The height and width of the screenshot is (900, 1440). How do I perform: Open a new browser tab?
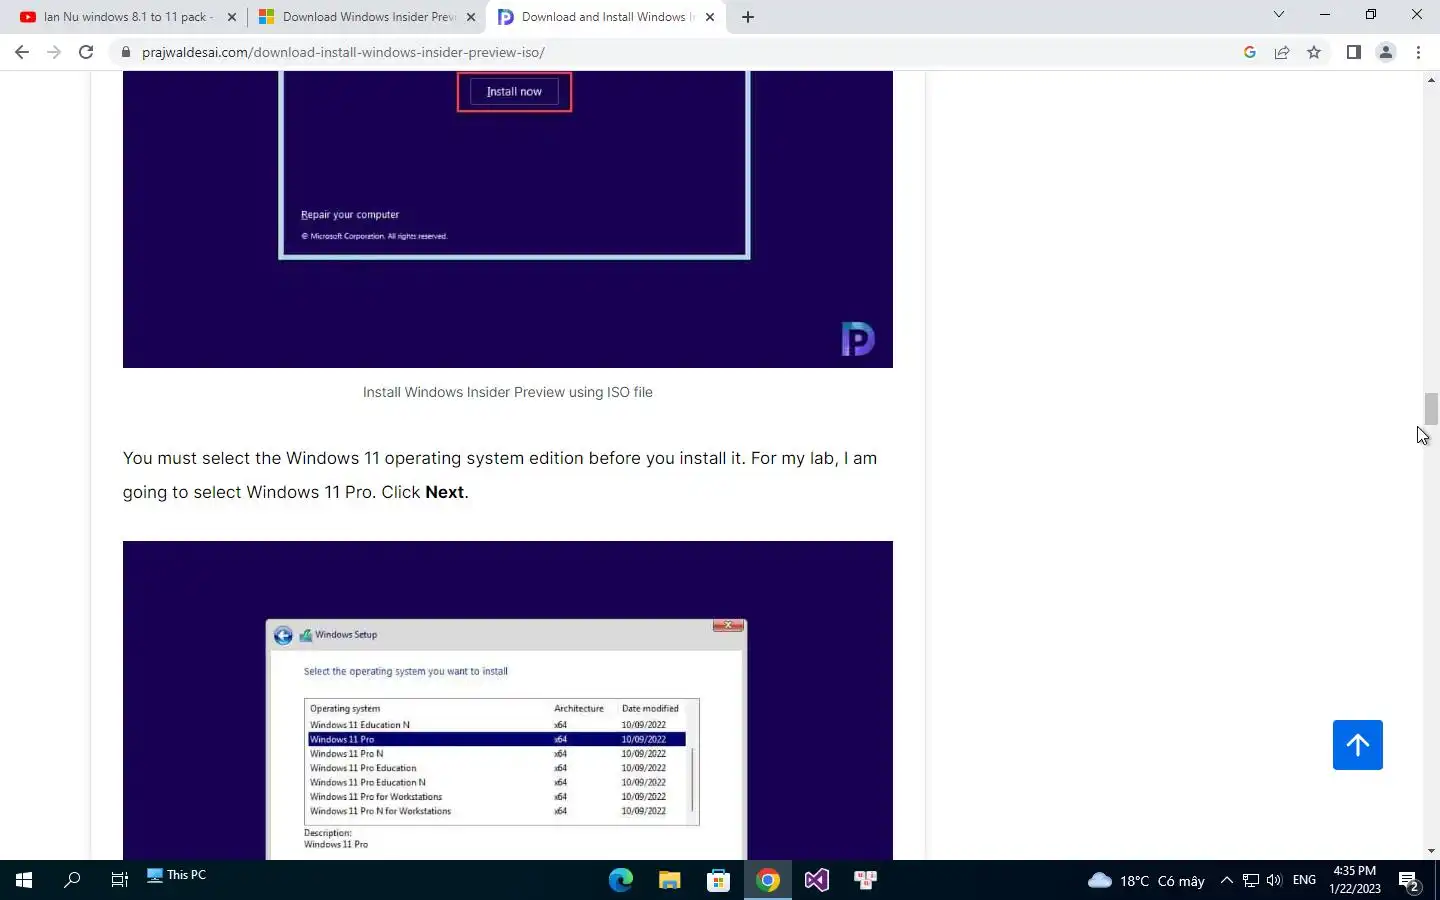748,17
